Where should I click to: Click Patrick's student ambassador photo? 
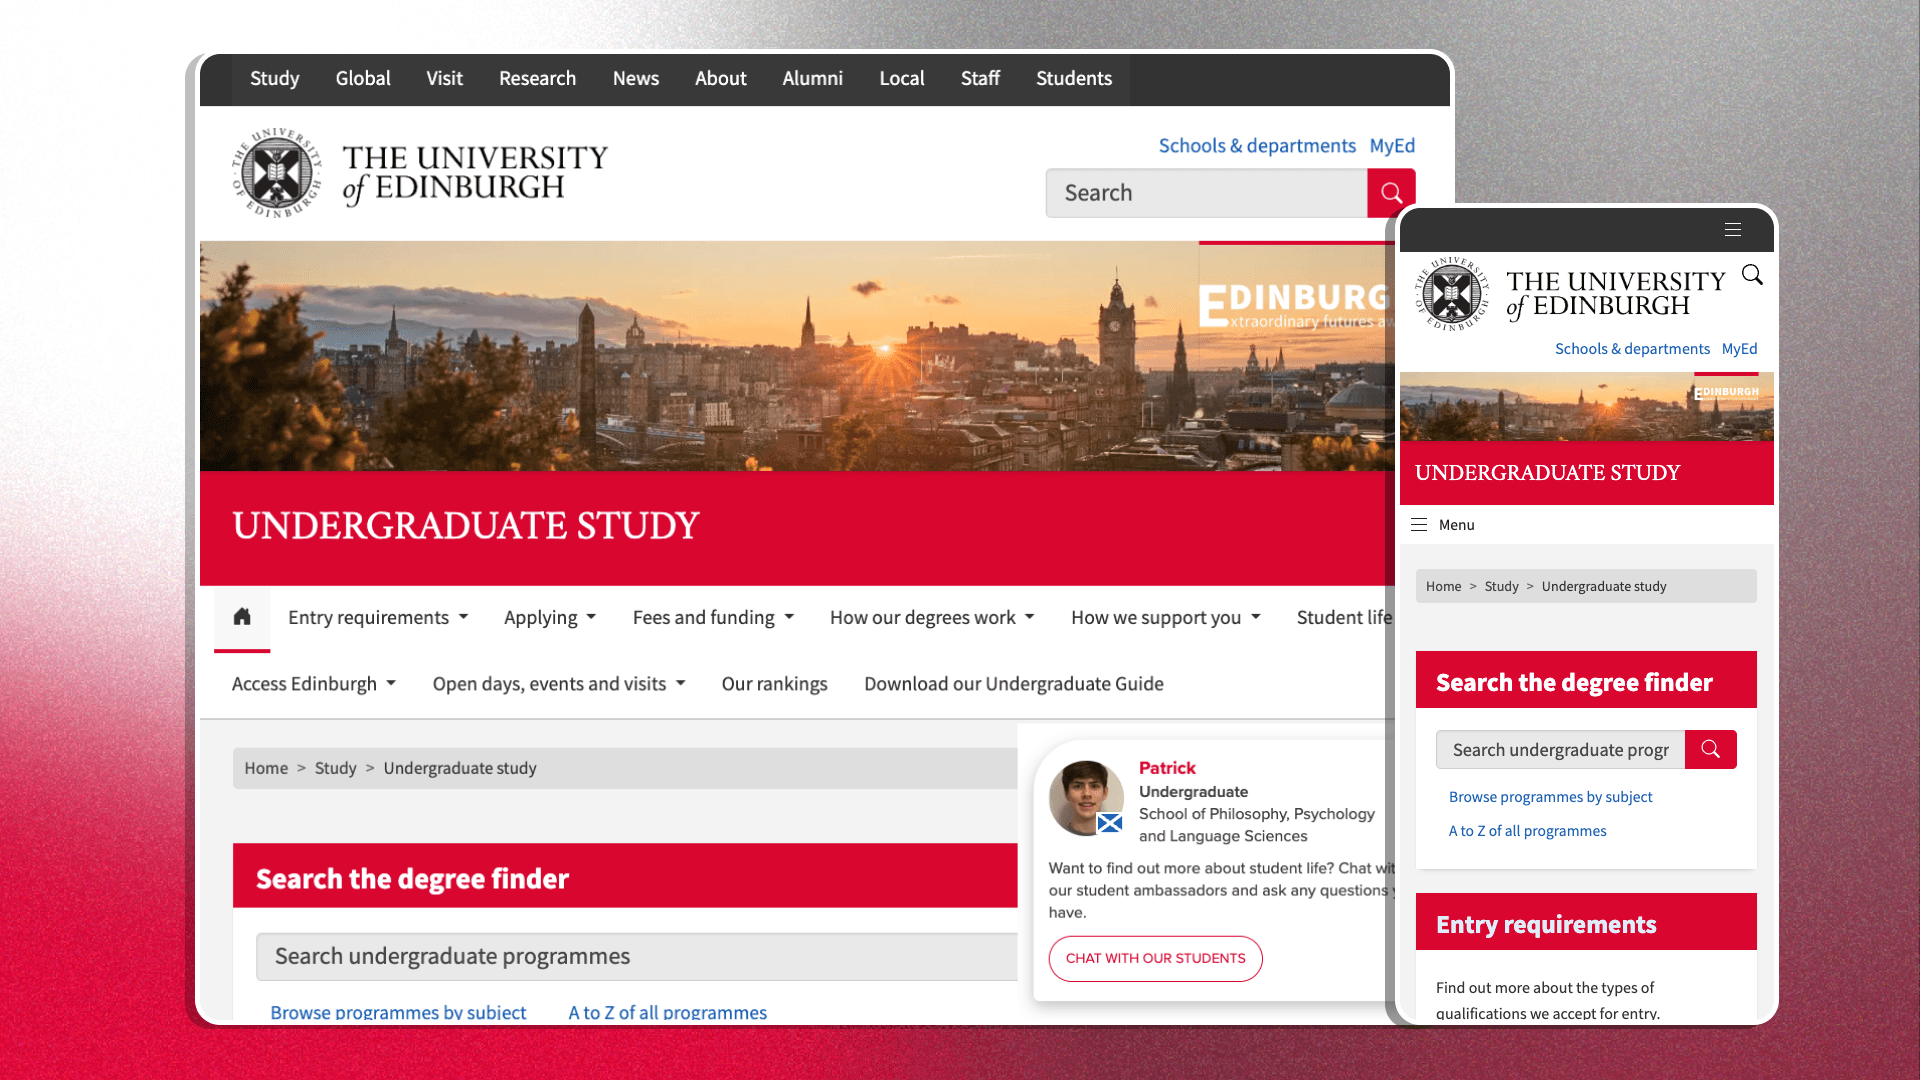(x=1086, y=798)
